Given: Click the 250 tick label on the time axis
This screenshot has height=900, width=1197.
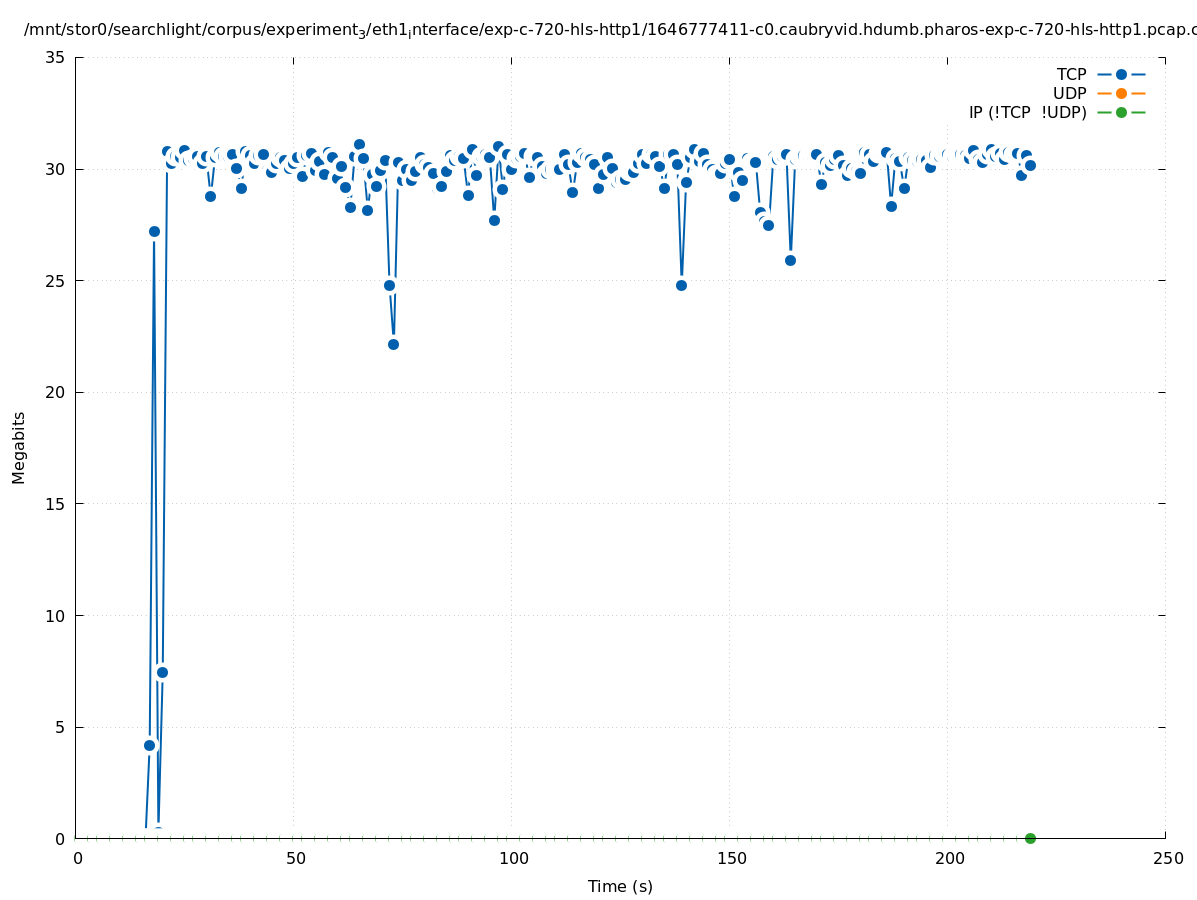Looking at the screenshot, I should (x=1166, y=859).
